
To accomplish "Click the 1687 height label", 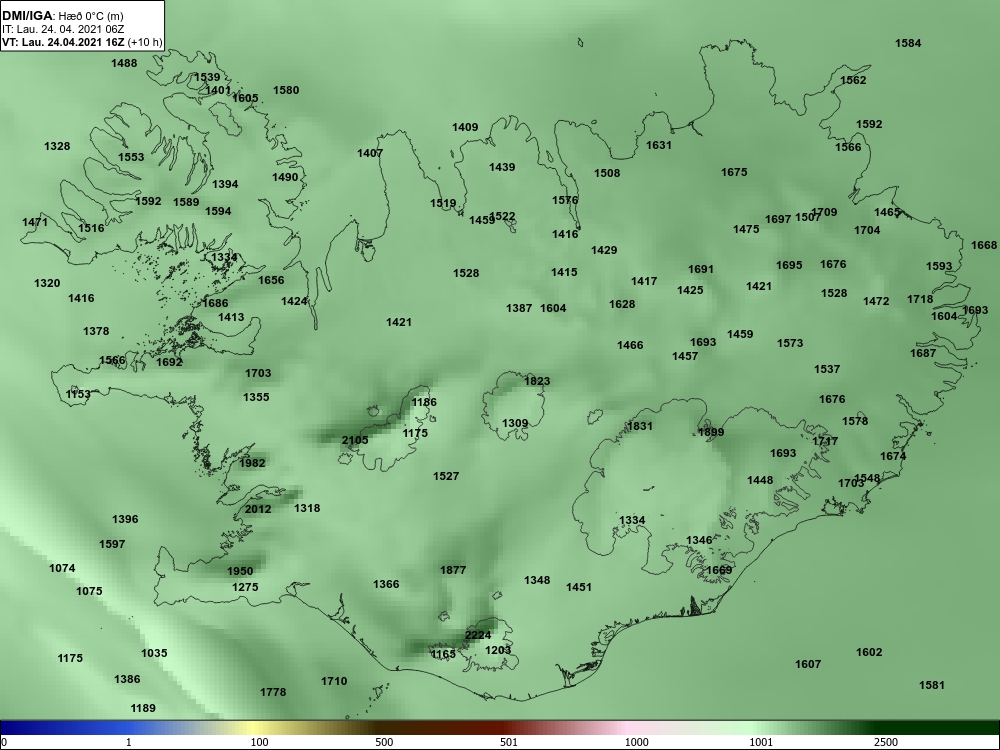I will (x=923, y=353).
